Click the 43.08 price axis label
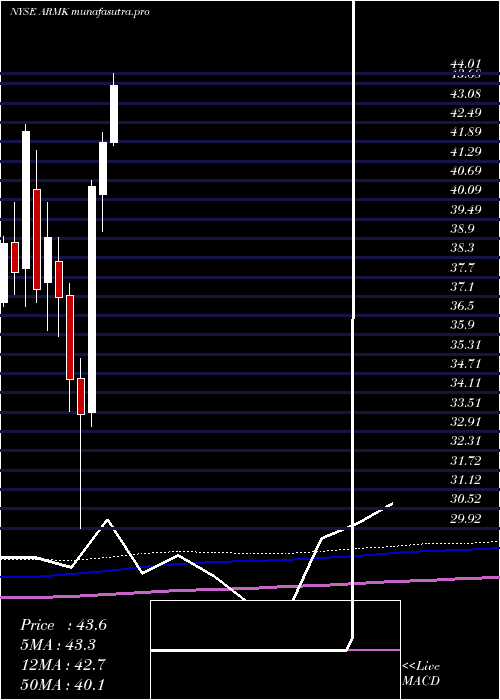 click(x=466, y=94)
